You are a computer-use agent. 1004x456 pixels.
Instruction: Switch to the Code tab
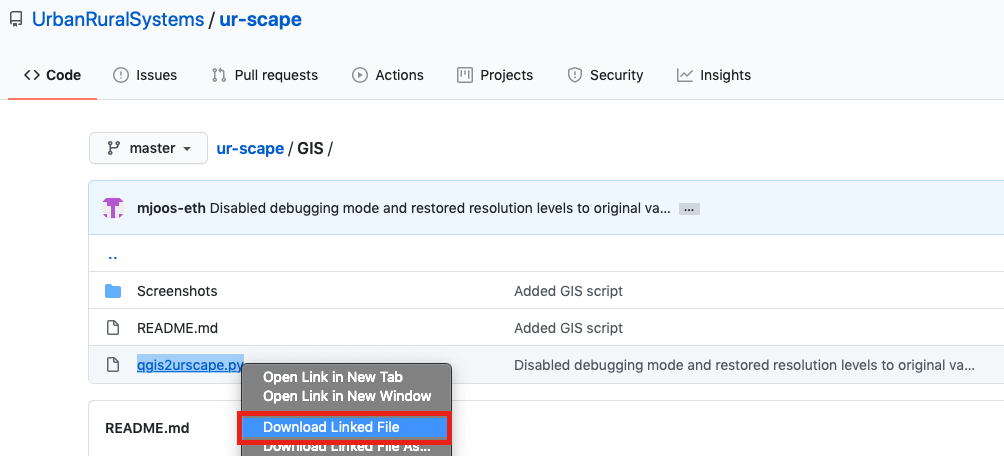pyautogui.click(x=53, y=75)
